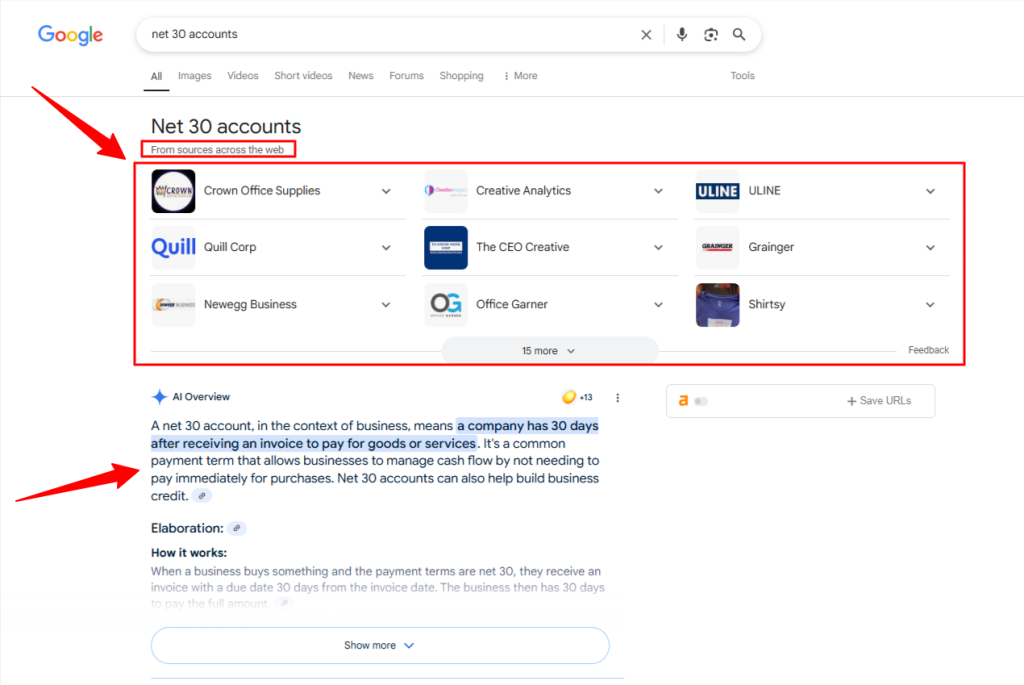Click the Creative Analytics logo
Viewport: 1024px width, 685px height.
tap(445, 191)
